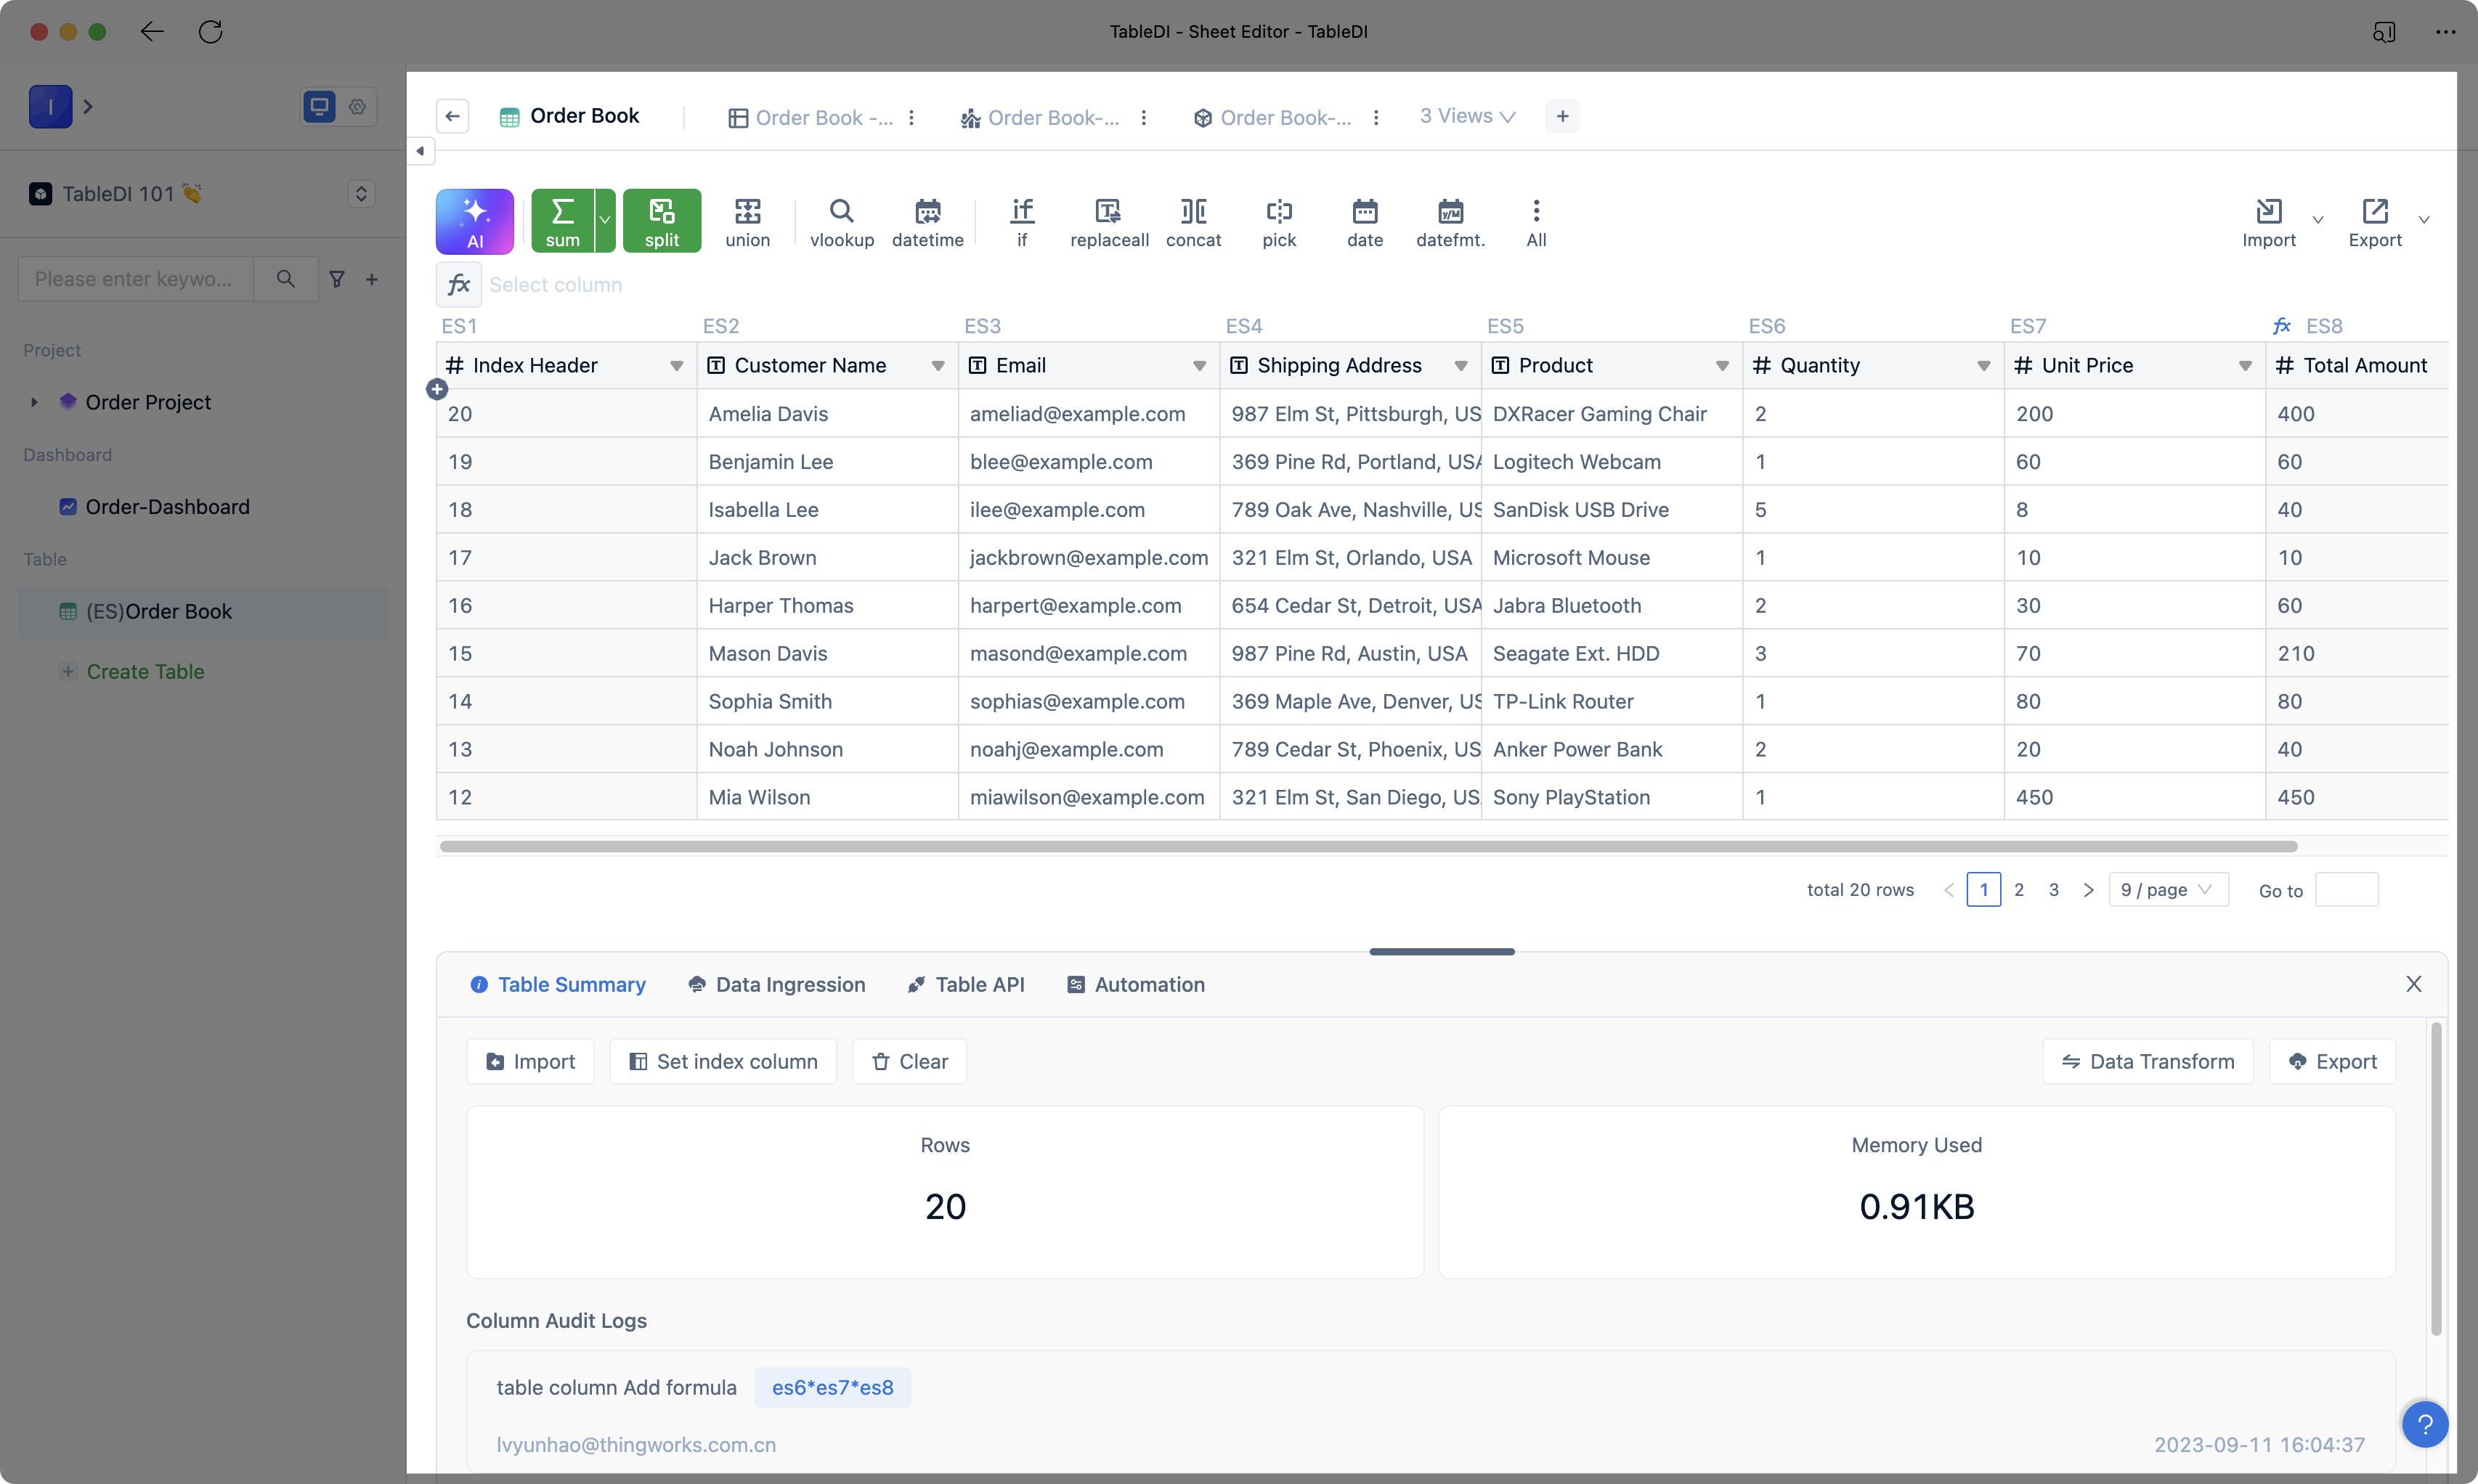
Task: Apply the sum function
Action: point(562,221)
